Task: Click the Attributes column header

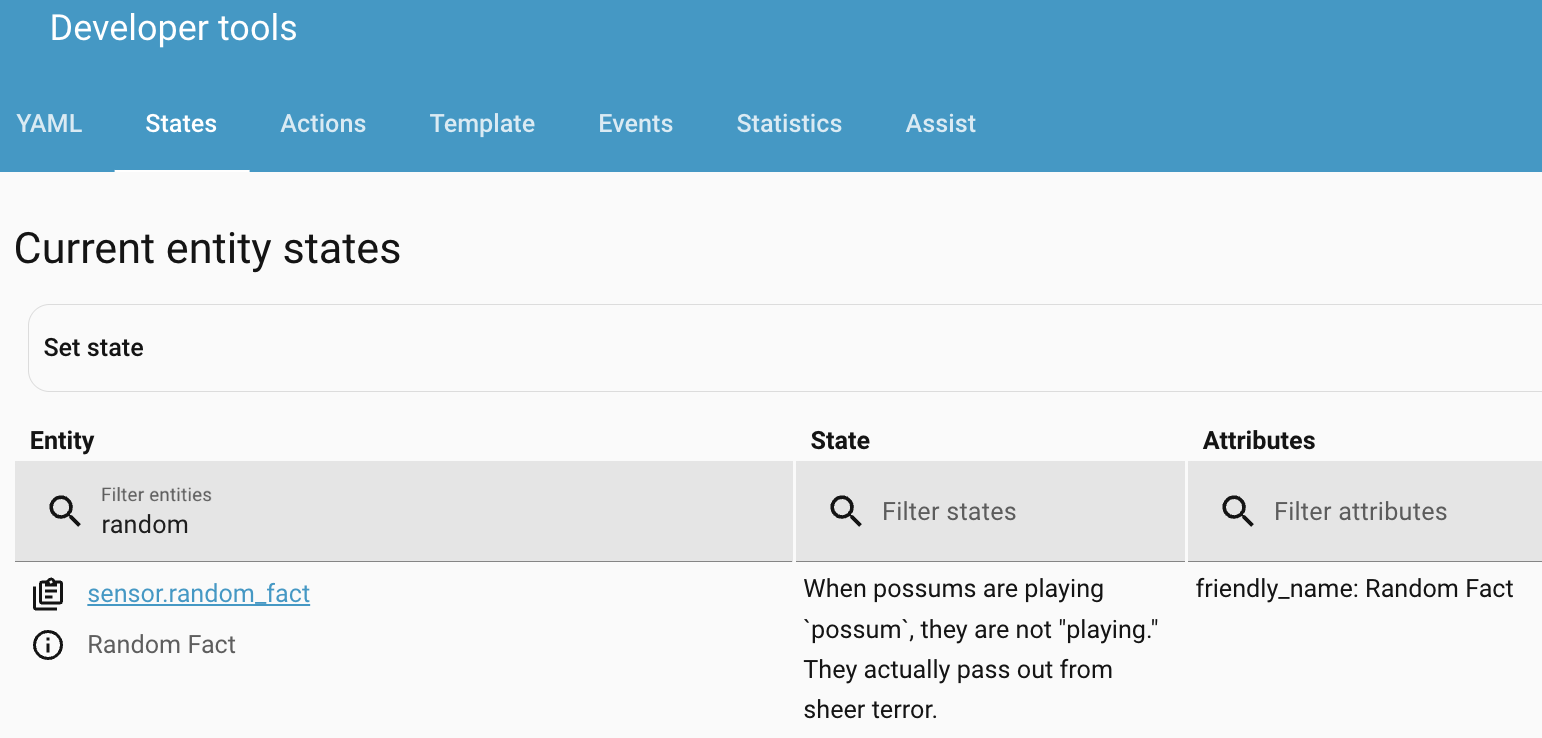Action: (x=1259, y=441)
